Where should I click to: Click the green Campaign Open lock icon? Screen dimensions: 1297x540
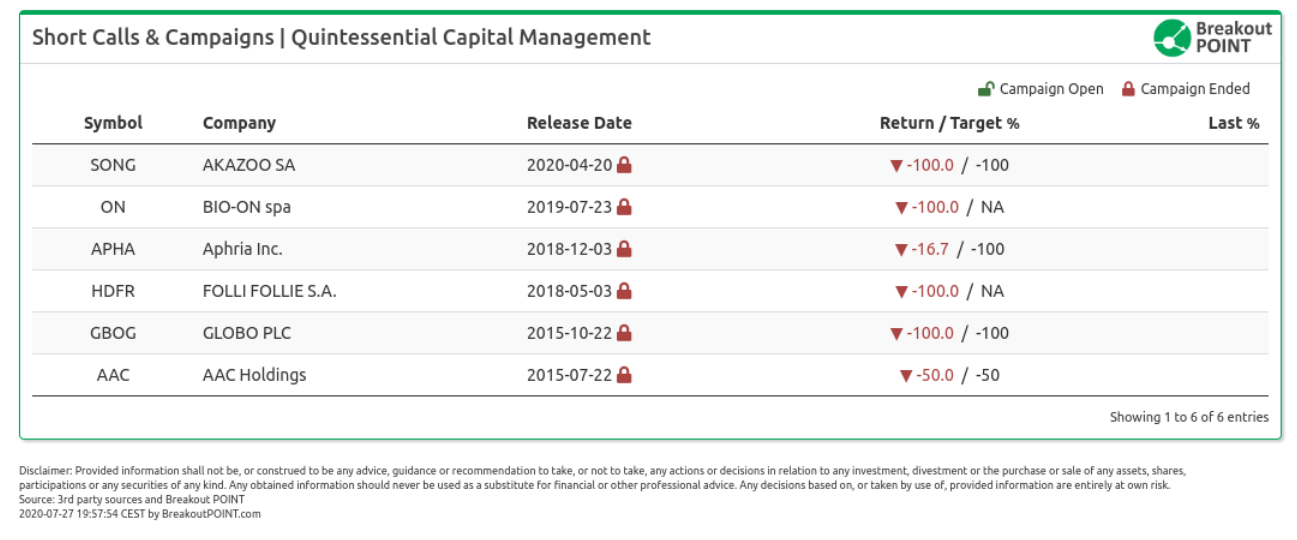[985, 89]
